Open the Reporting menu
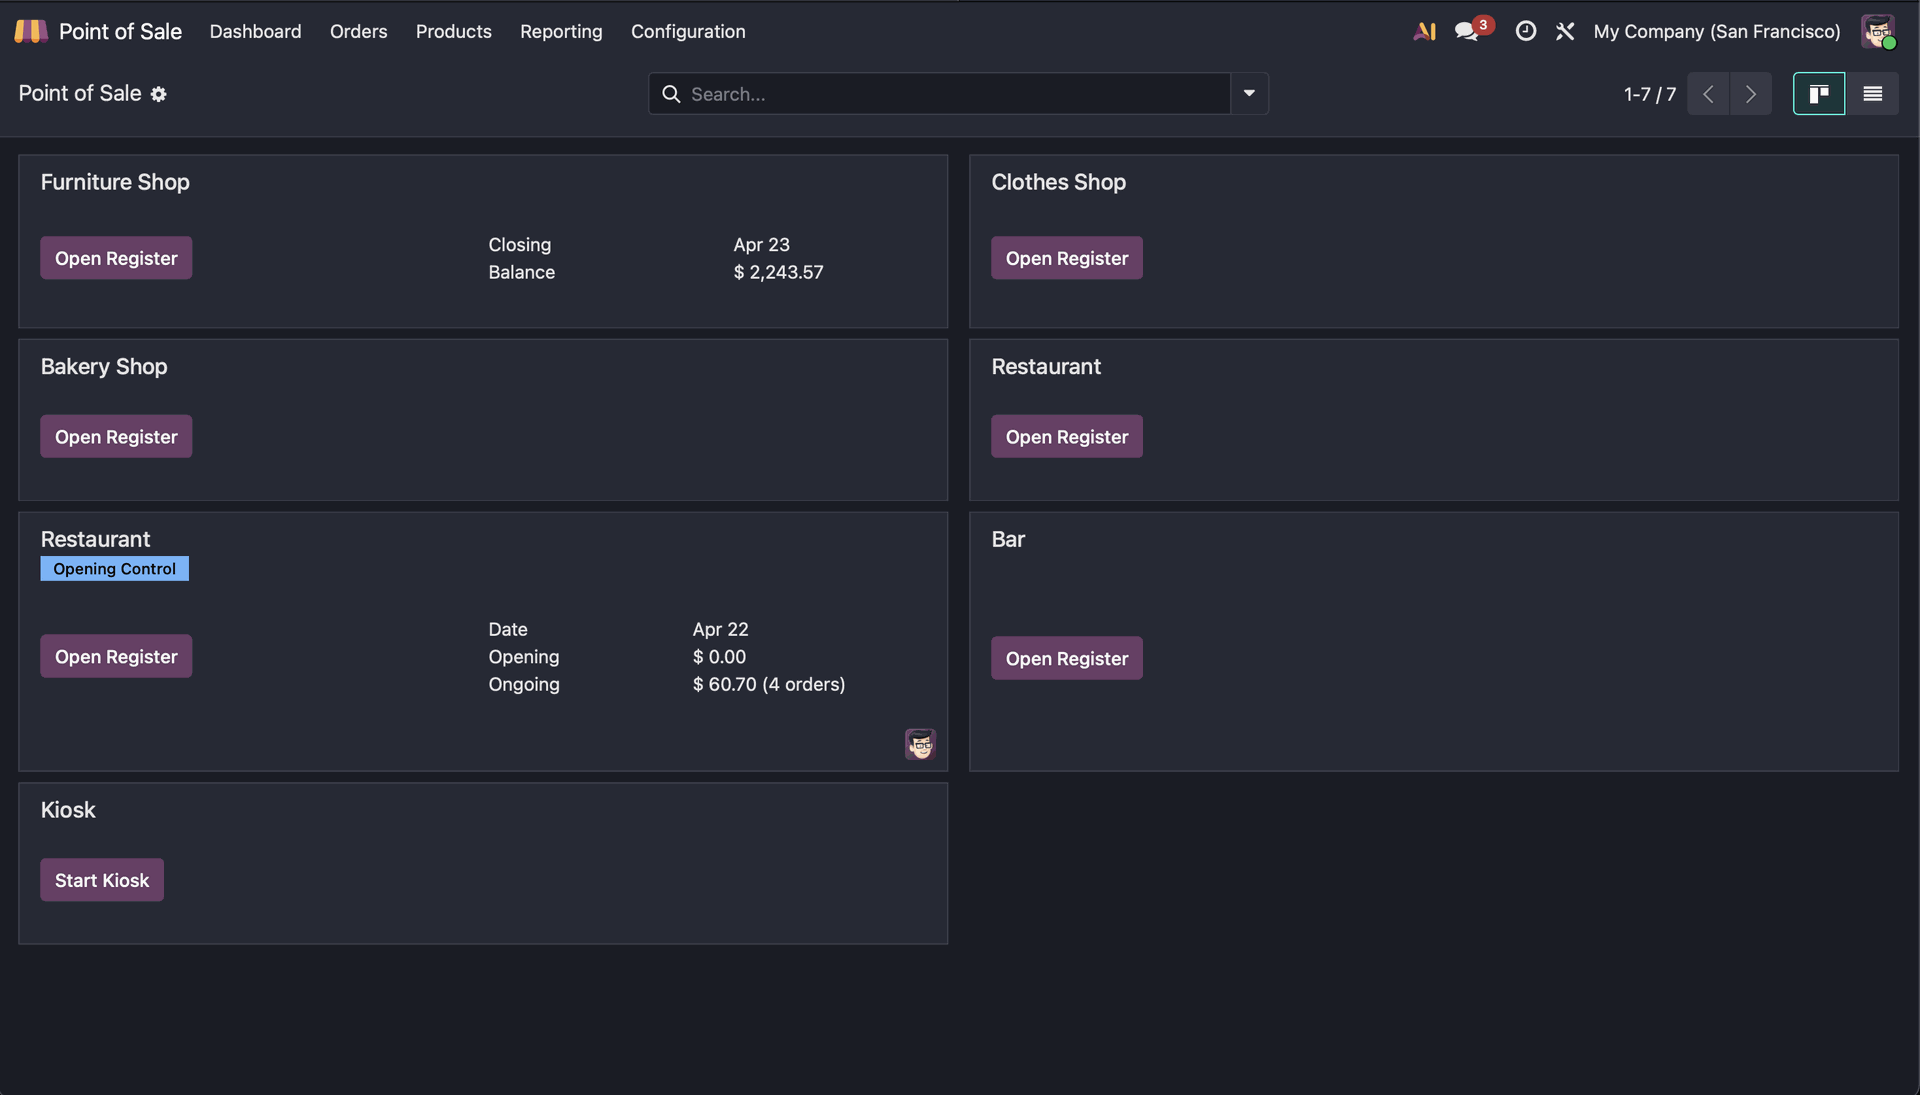The width and height of the screenshot is (1920, 1095). 561,31
